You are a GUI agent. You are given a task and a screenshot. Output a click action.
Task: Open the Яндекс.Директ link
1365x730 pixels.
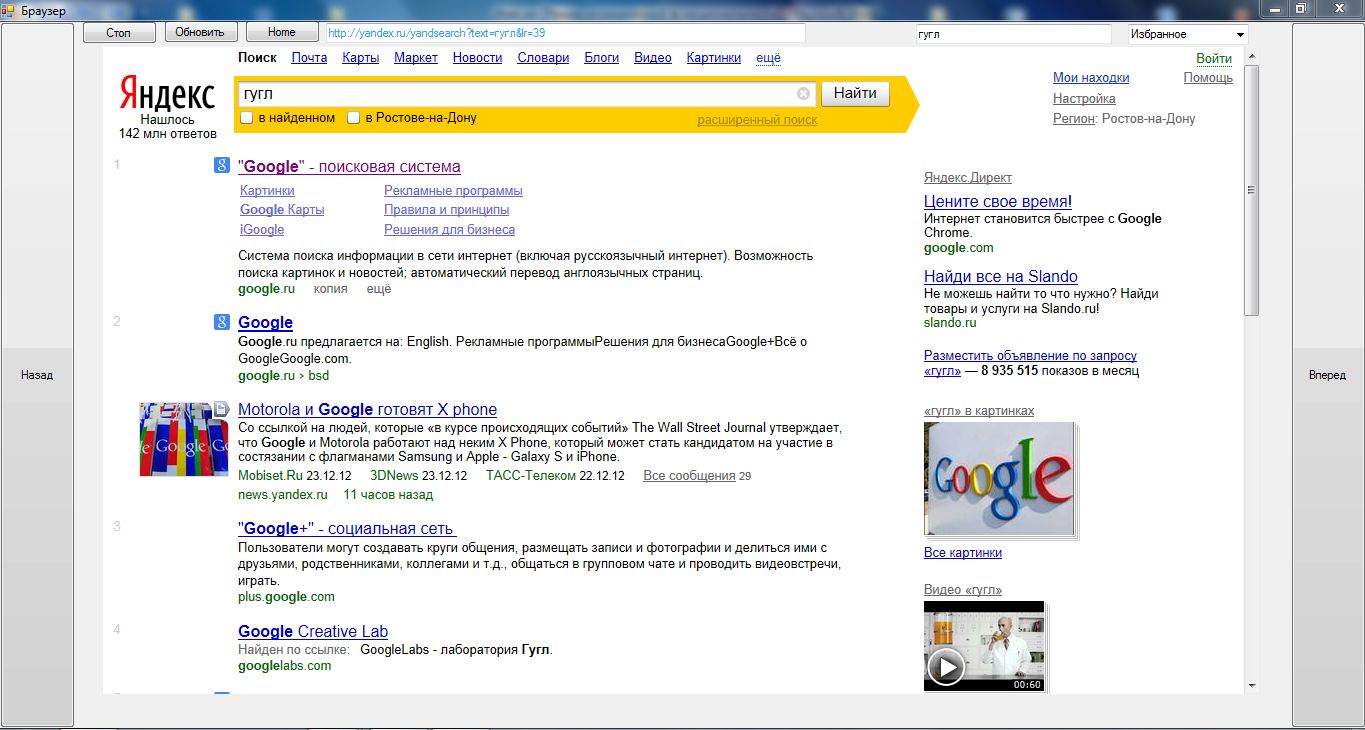pyautogui.click(x=968, y=178)
